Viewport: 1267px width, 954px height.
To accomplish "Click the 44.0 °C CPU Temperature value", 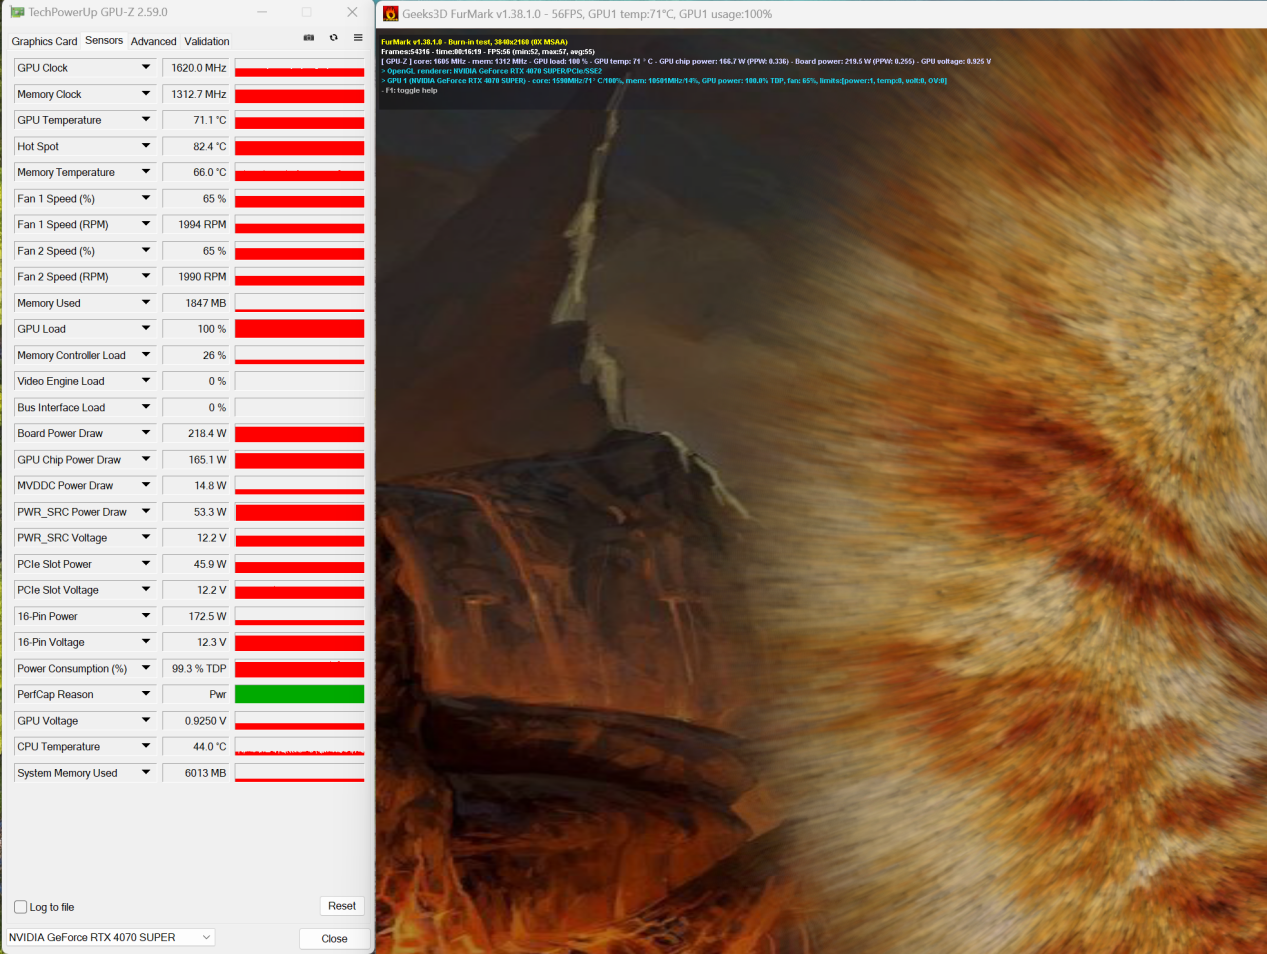I will [197, 747].
